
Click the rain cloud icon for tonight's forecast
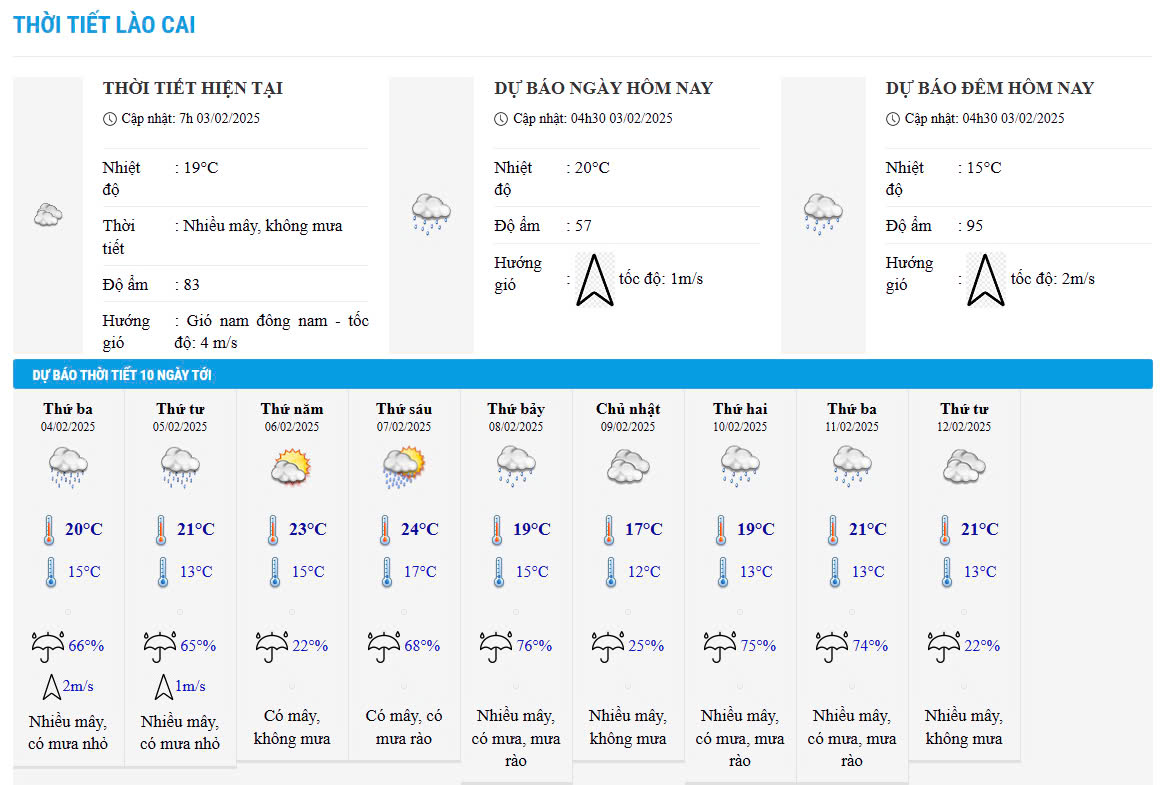(823, 214)
